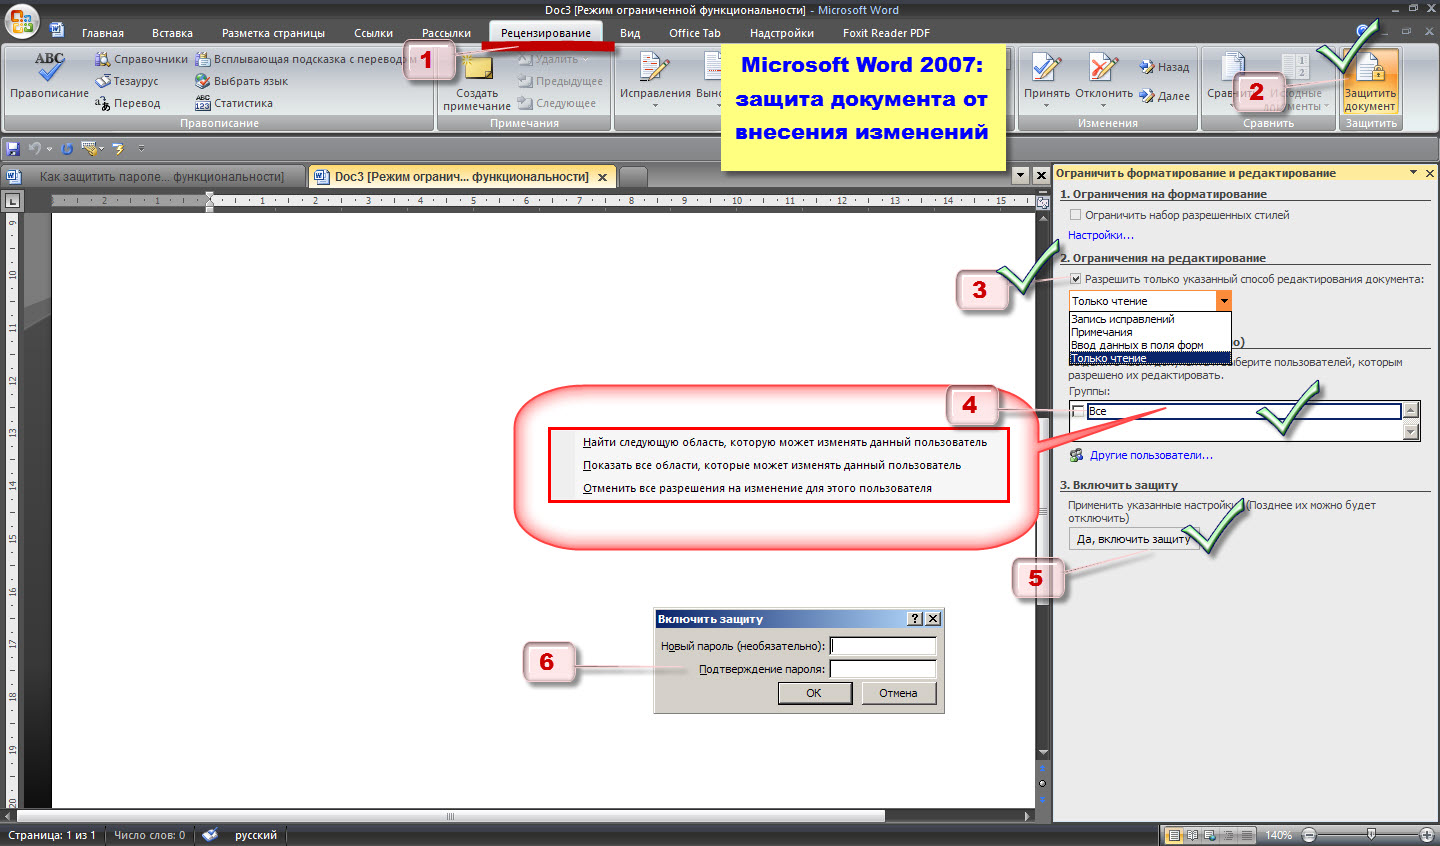Open the Только чтение editing type dropdown
The image size is (1440, 846).
click(x=1224, y=301)
